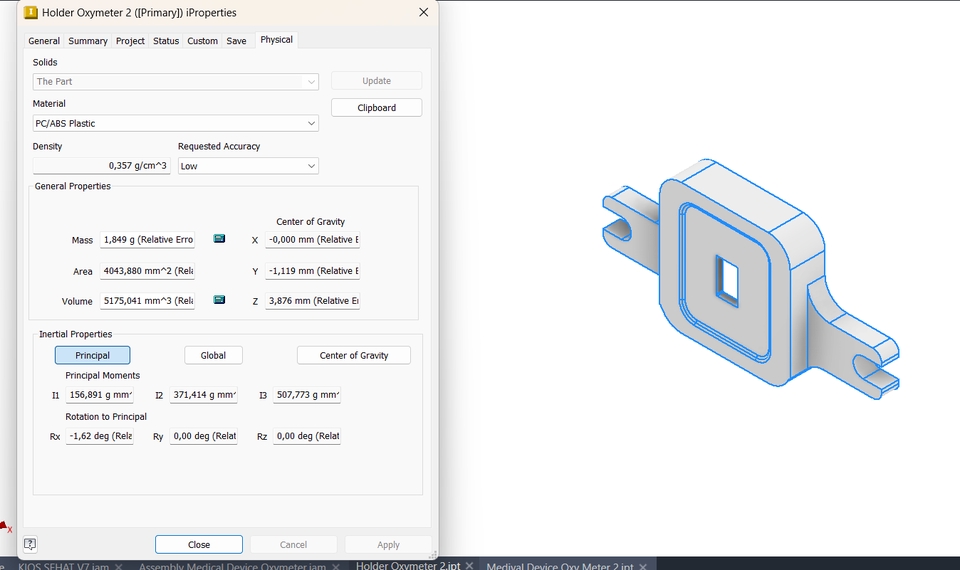This screenshot has width=960, height=570.
Task: Close the KIOS SEHAT V7.iam tab
Action: (119, 566)
